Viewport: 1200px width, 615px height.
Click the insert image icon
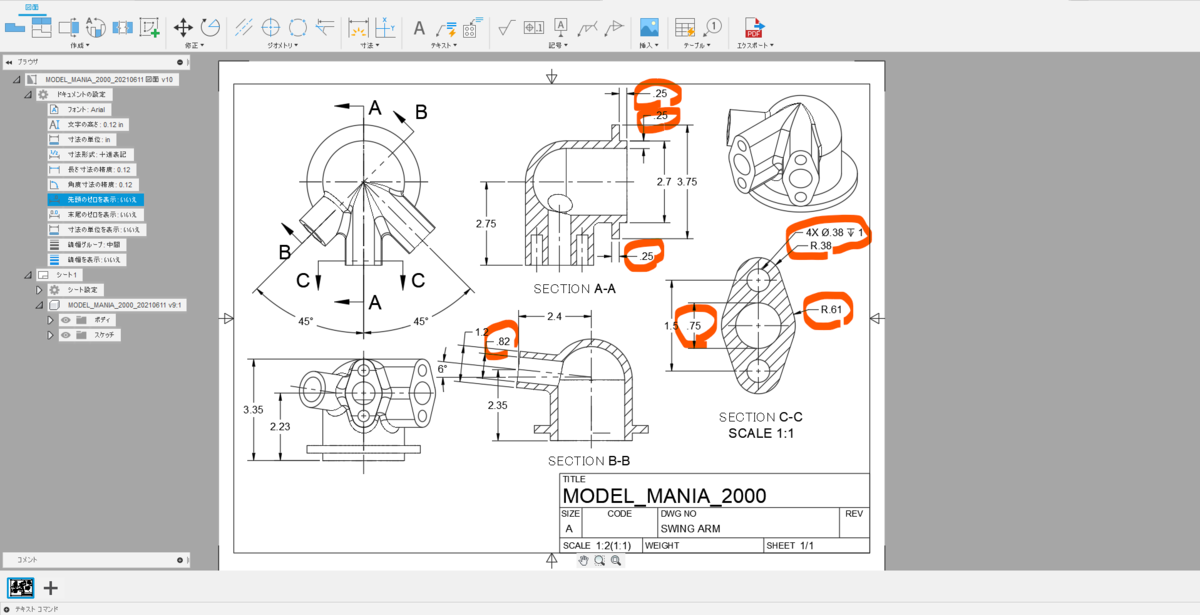(x=649, y=27)
